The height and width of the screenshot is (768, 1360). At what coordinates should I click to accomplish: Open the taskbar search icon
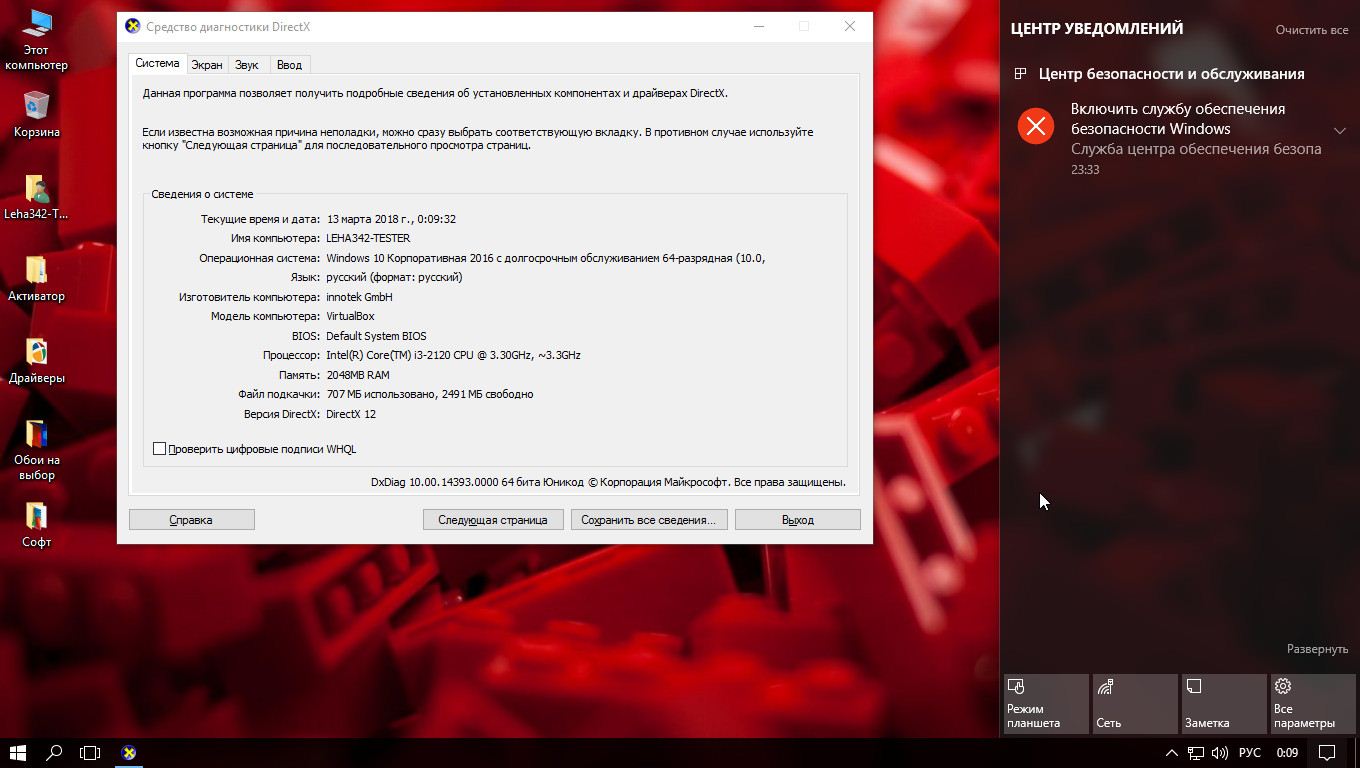[55, 753]
